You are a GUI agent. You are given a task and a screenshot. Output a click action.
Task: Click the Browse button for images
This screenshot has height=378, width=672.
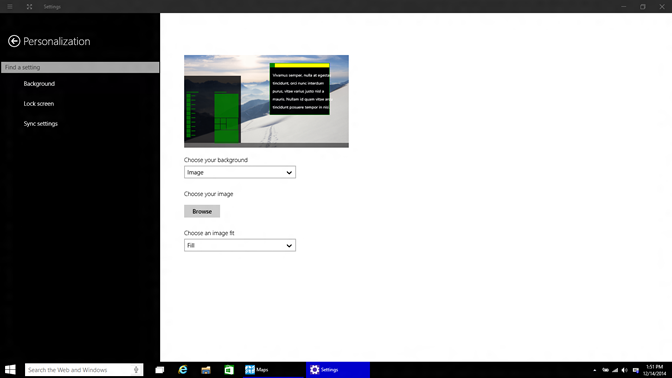click(202, 211)
